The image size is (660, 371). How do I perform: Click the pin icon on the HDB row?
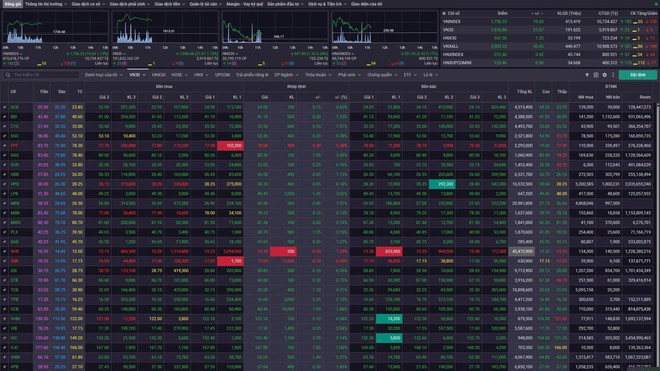[x=5, y=174]
